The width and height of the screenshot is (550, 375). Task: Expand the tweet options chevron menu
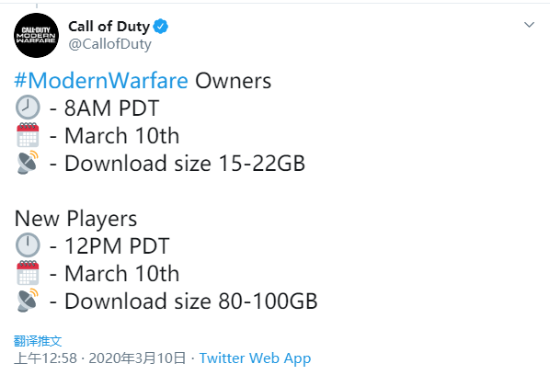(x=529, y=25)
